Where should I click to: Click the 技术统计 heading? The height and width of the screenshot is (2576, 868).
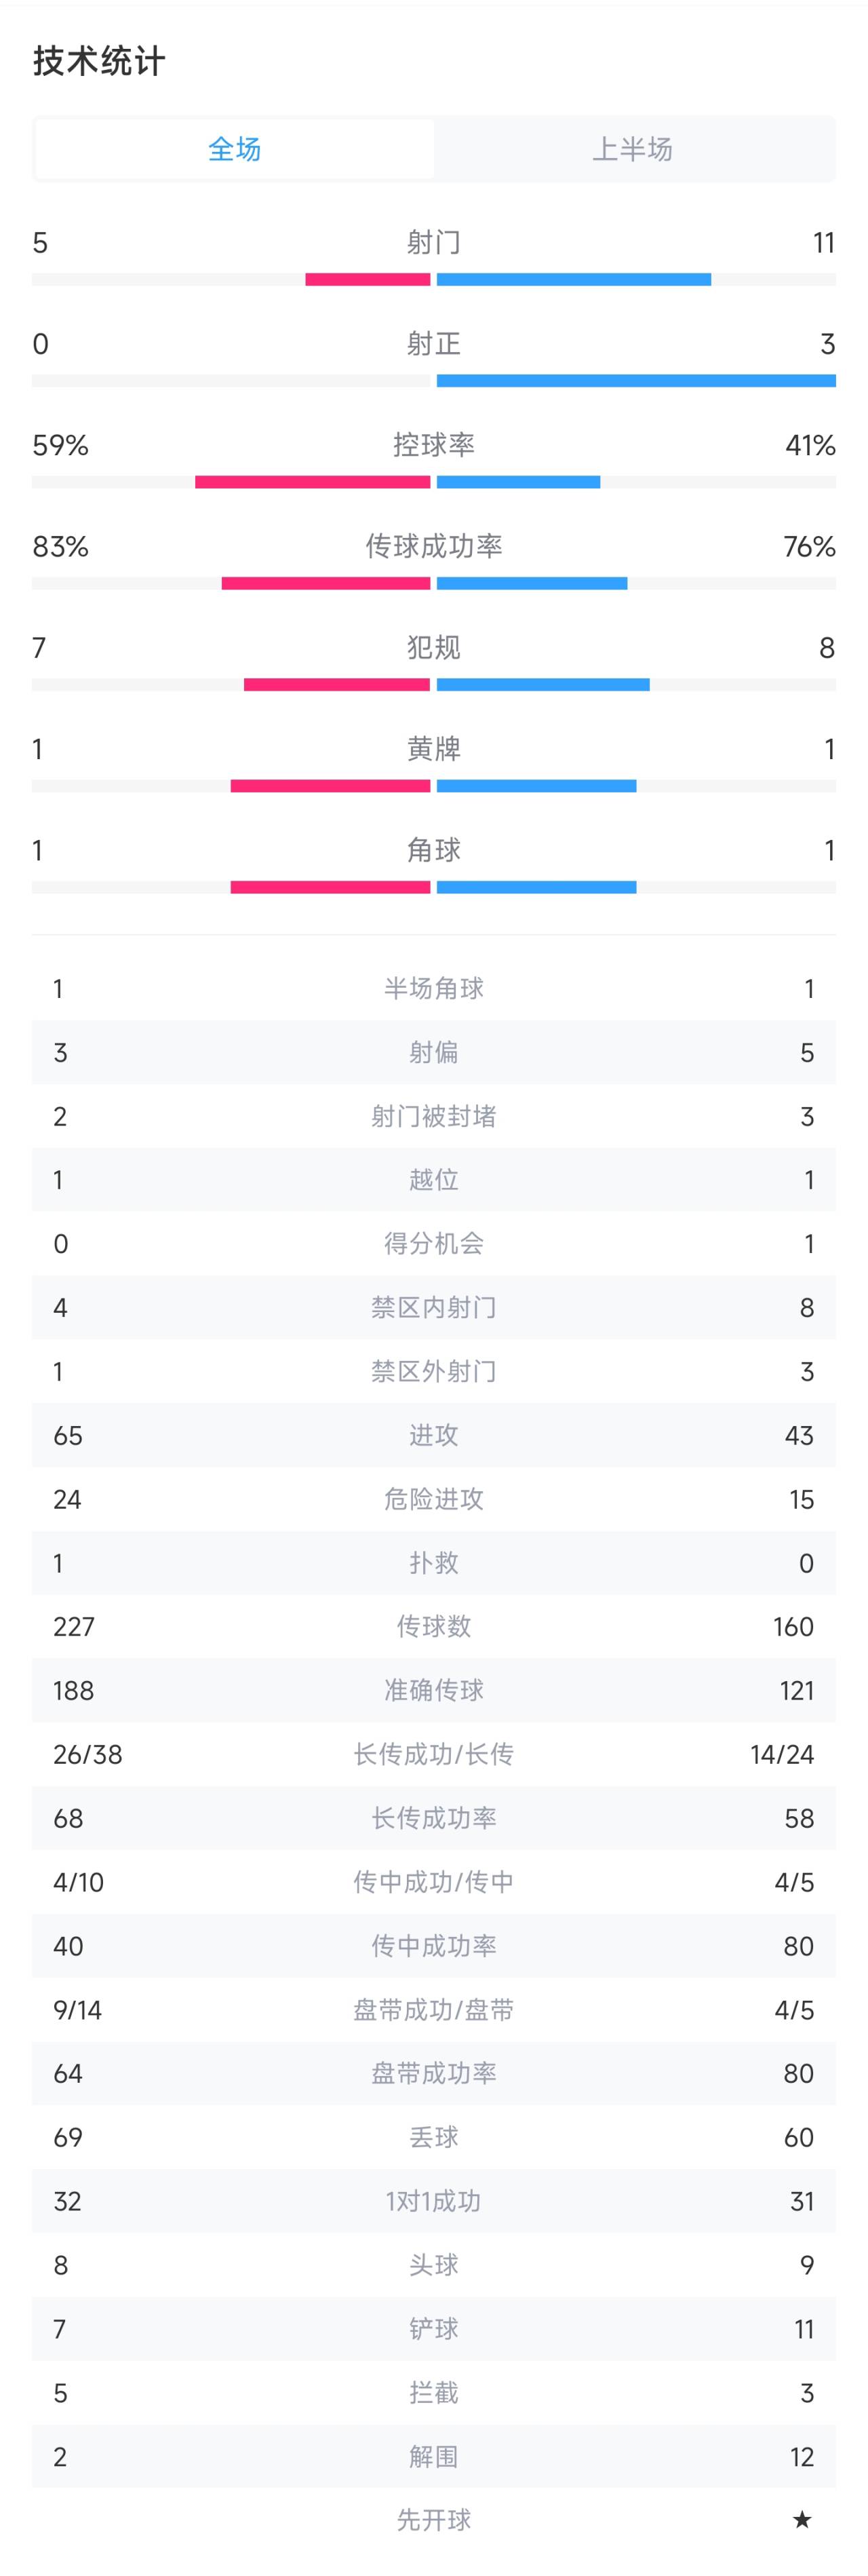pos(99,61)
